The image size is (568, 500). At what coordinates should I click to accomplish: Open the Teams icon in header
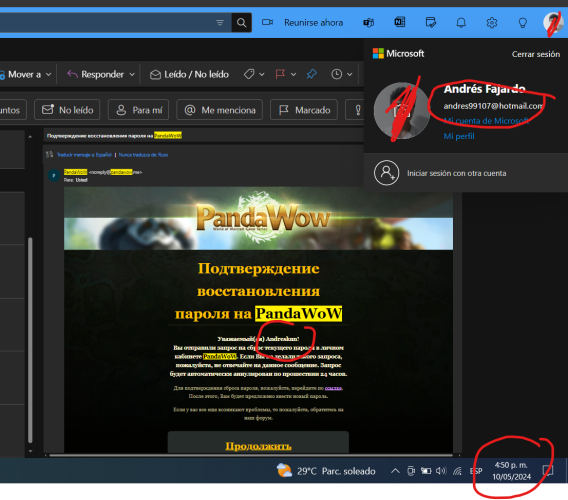pos(369,23)
